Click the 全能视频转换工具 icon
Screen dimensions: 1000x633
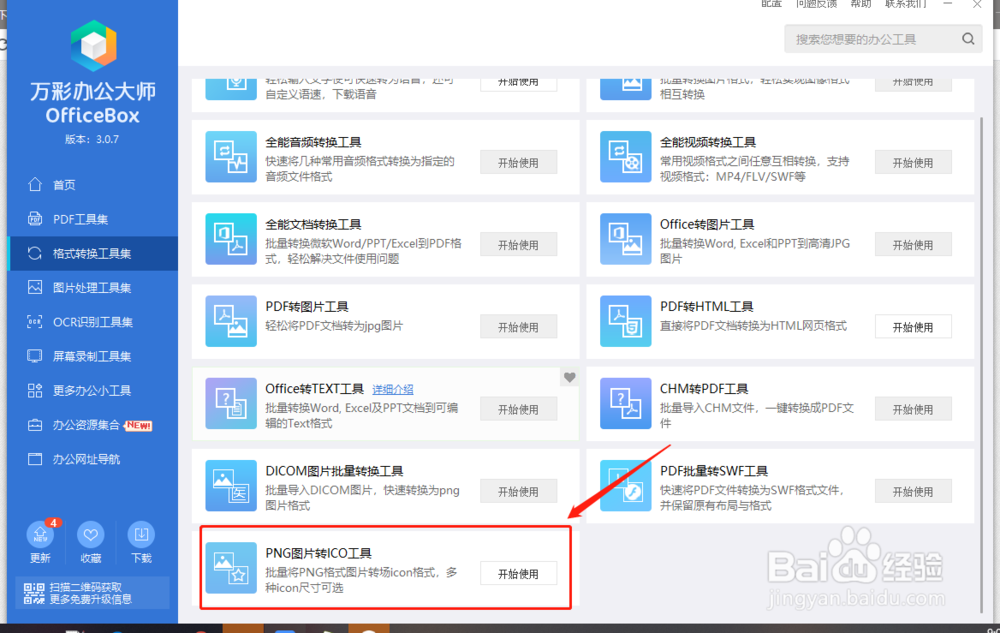[626, 157]
